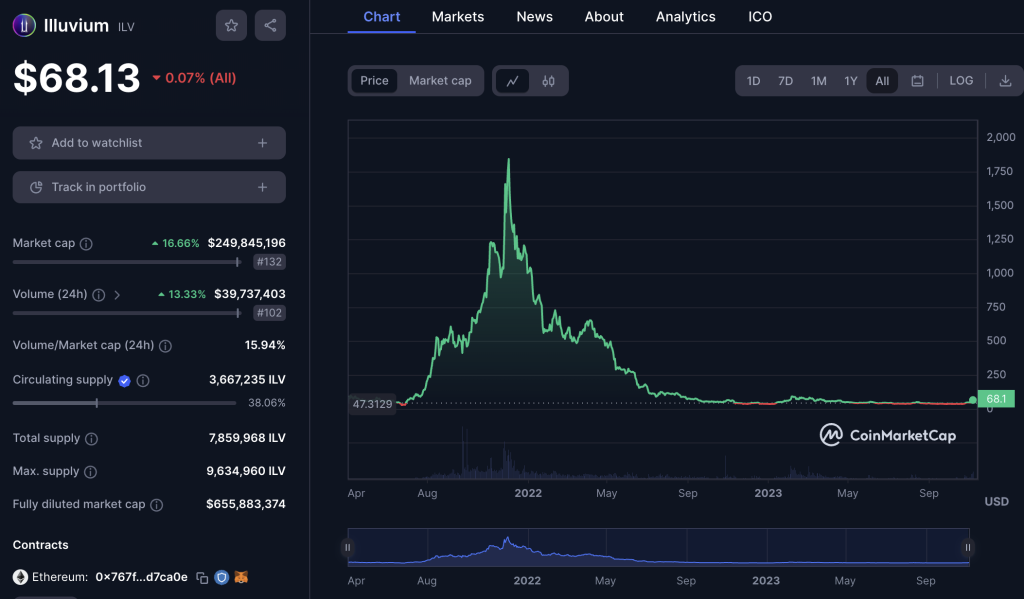Click the 3,667,235 ILV circulating supply value
Screen dimensions: 1024x599
(247, 380)
